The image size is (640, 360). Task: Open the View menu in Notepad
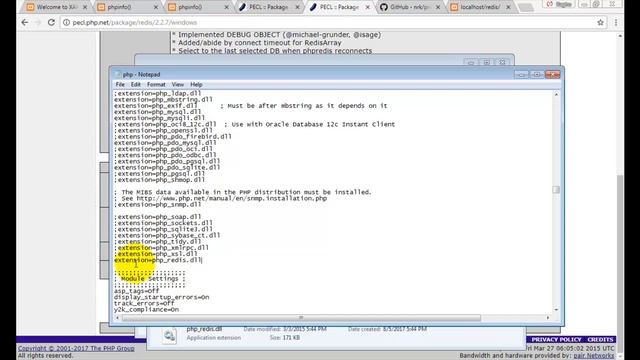click(178, 84)
